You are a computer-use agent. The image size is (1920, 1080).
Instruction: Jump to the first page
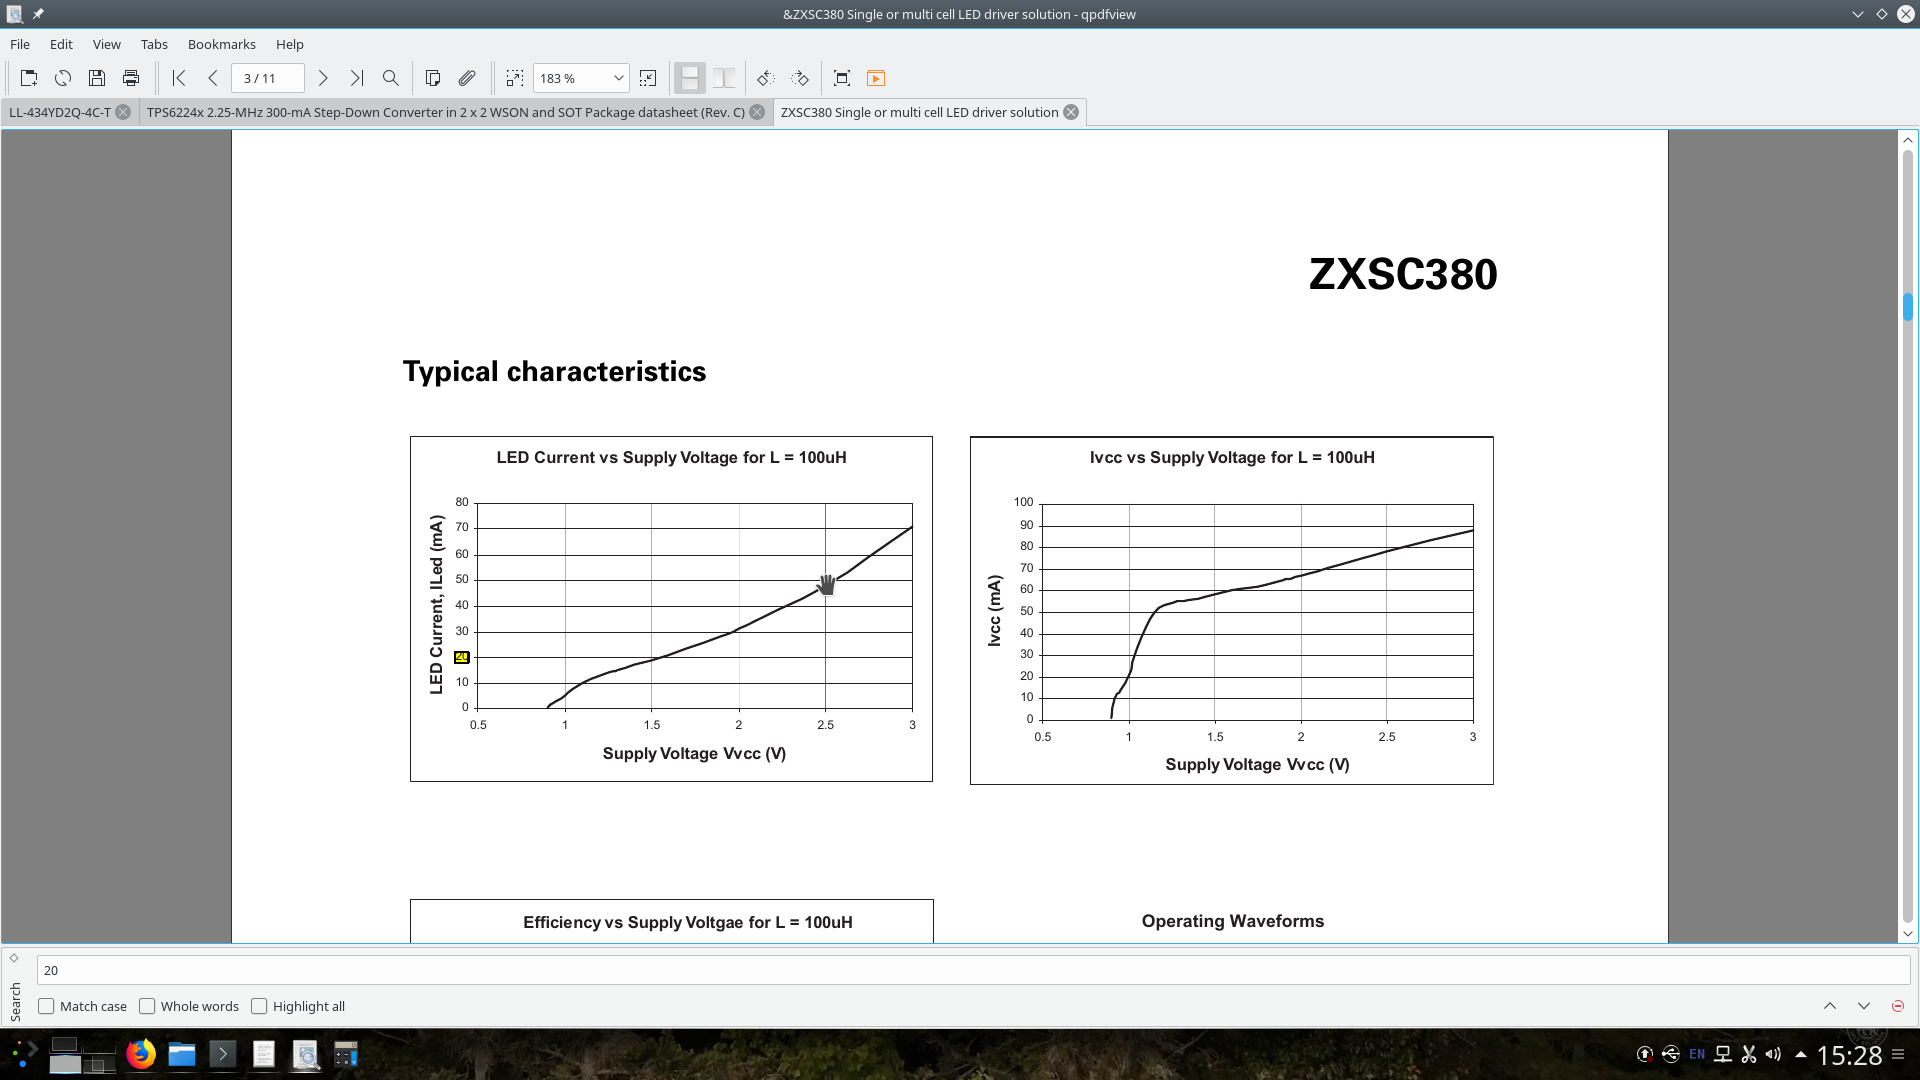(179, 78)
